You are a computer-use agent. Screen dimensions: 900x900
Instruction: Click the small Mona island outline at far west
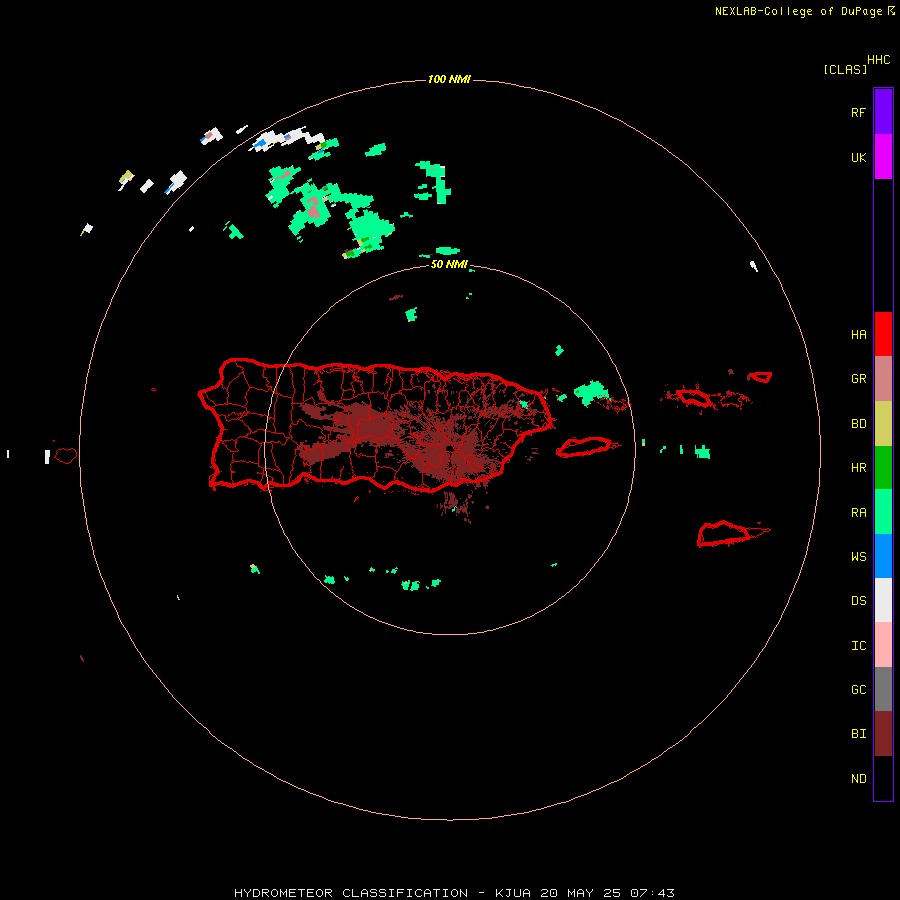tap(65, 456)
